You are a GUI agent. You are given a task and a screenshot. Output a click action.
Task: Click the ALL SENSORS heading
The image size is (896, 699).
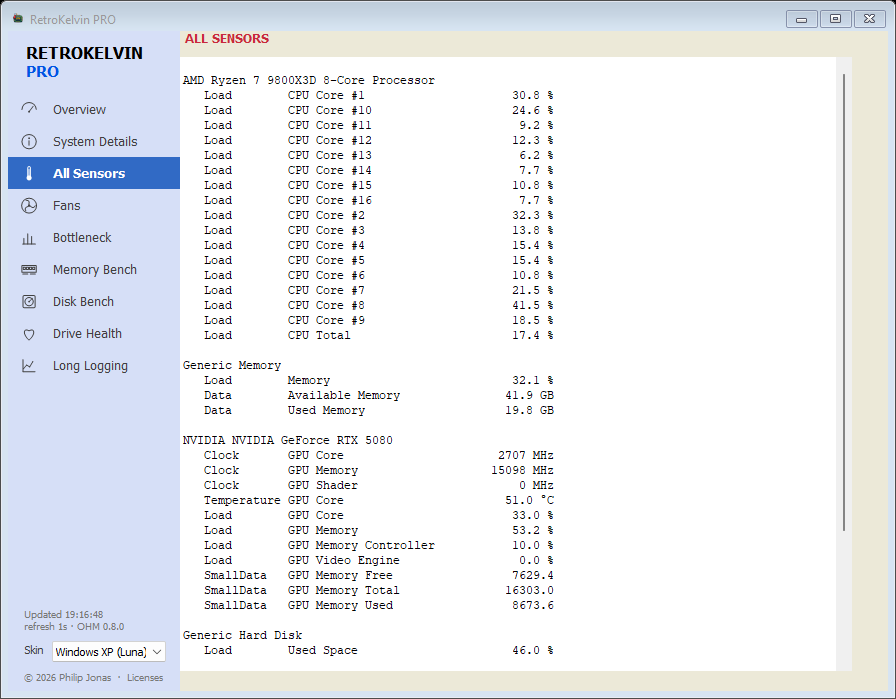(227, 38)
